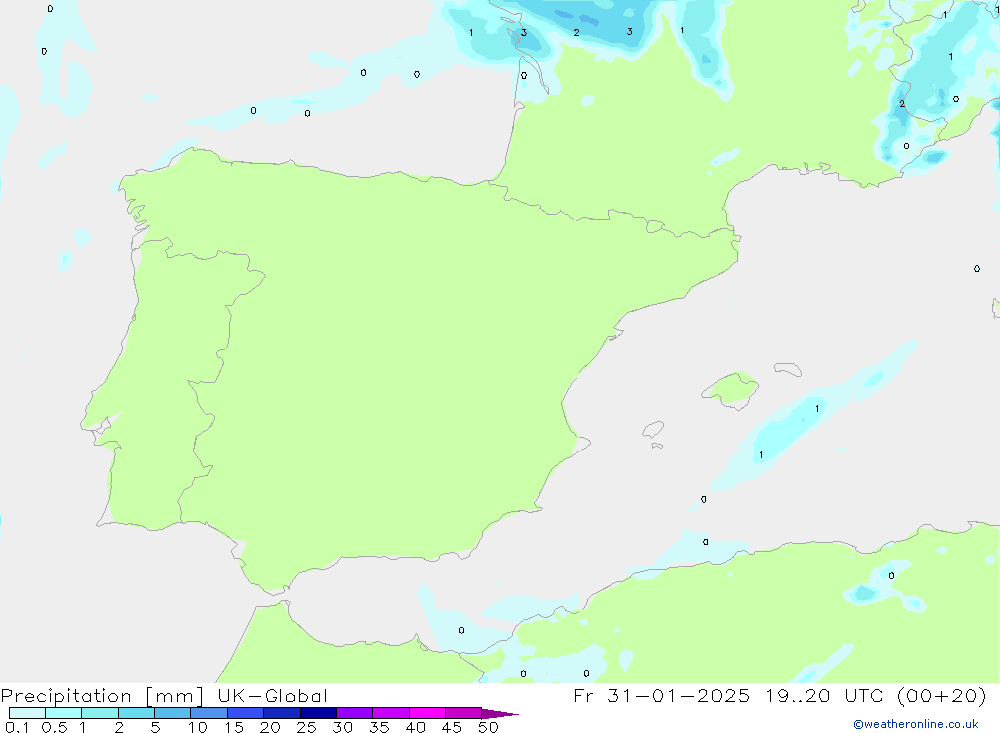Click the '25' legend scale label
Screen dimensions: 1000x733
pos(307,727)
